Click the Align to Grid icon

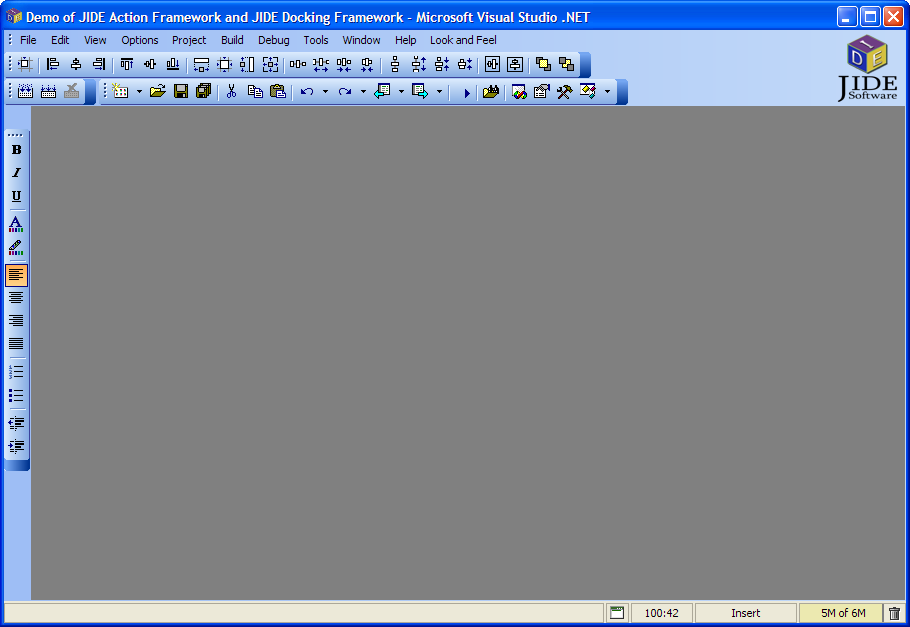(25, 64)
